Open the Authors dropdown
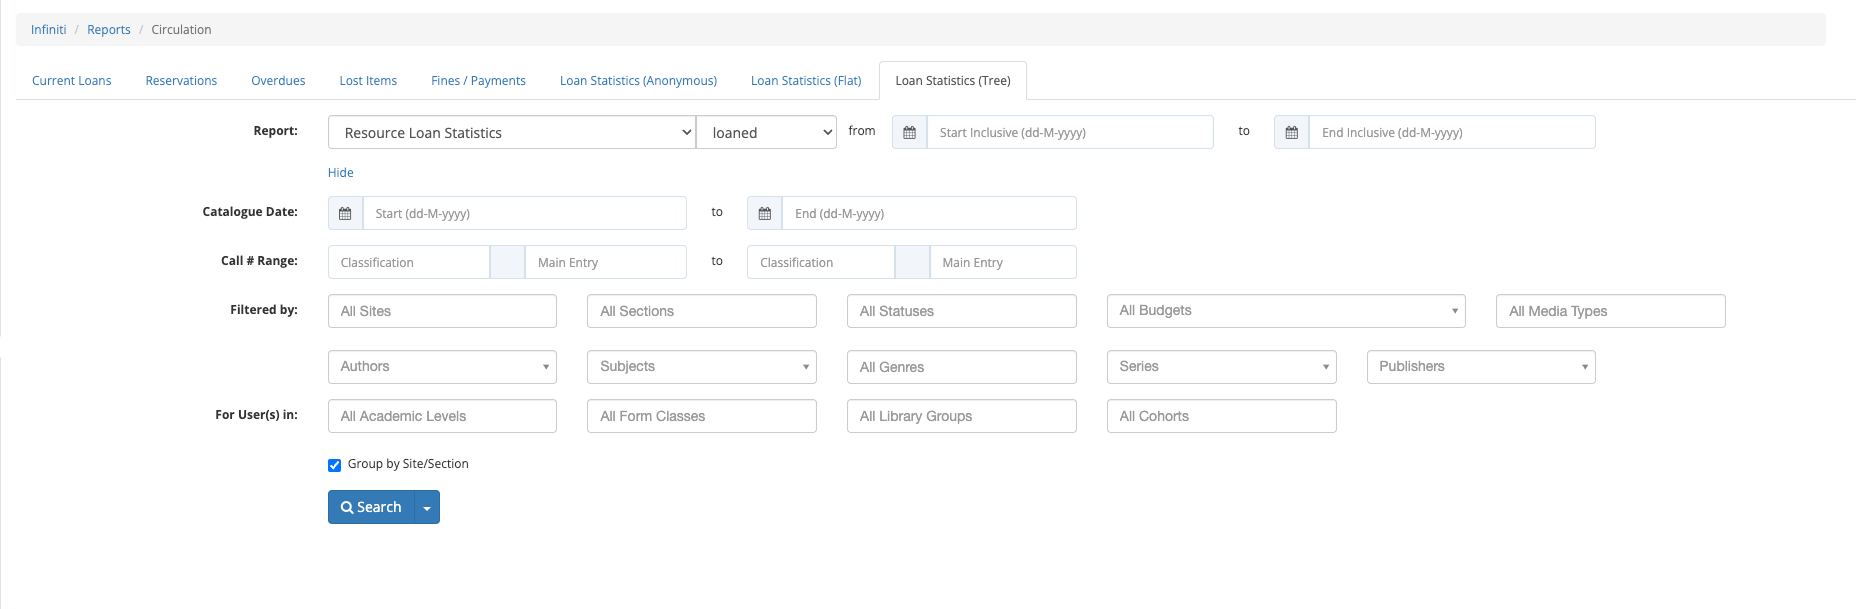The image size is (1869, 609). coord(442,367)
